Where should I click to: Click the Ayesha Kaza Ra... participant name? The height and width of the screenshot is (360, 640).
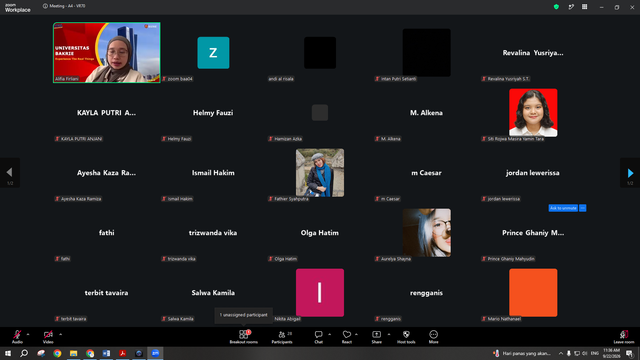107,173
